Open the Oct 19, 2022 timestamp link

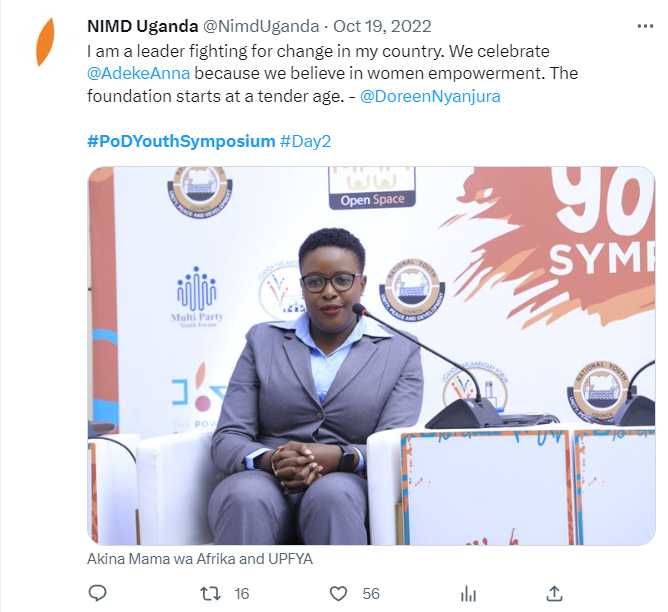(x=382, y=26)
